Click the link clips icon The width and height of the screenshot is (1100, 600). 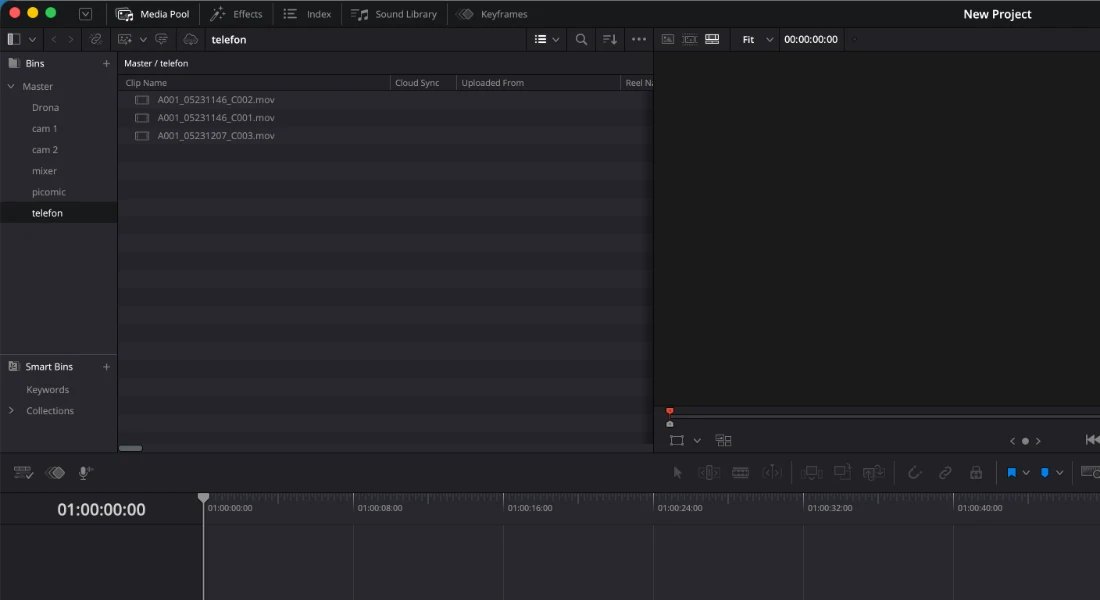click(95, 39)
